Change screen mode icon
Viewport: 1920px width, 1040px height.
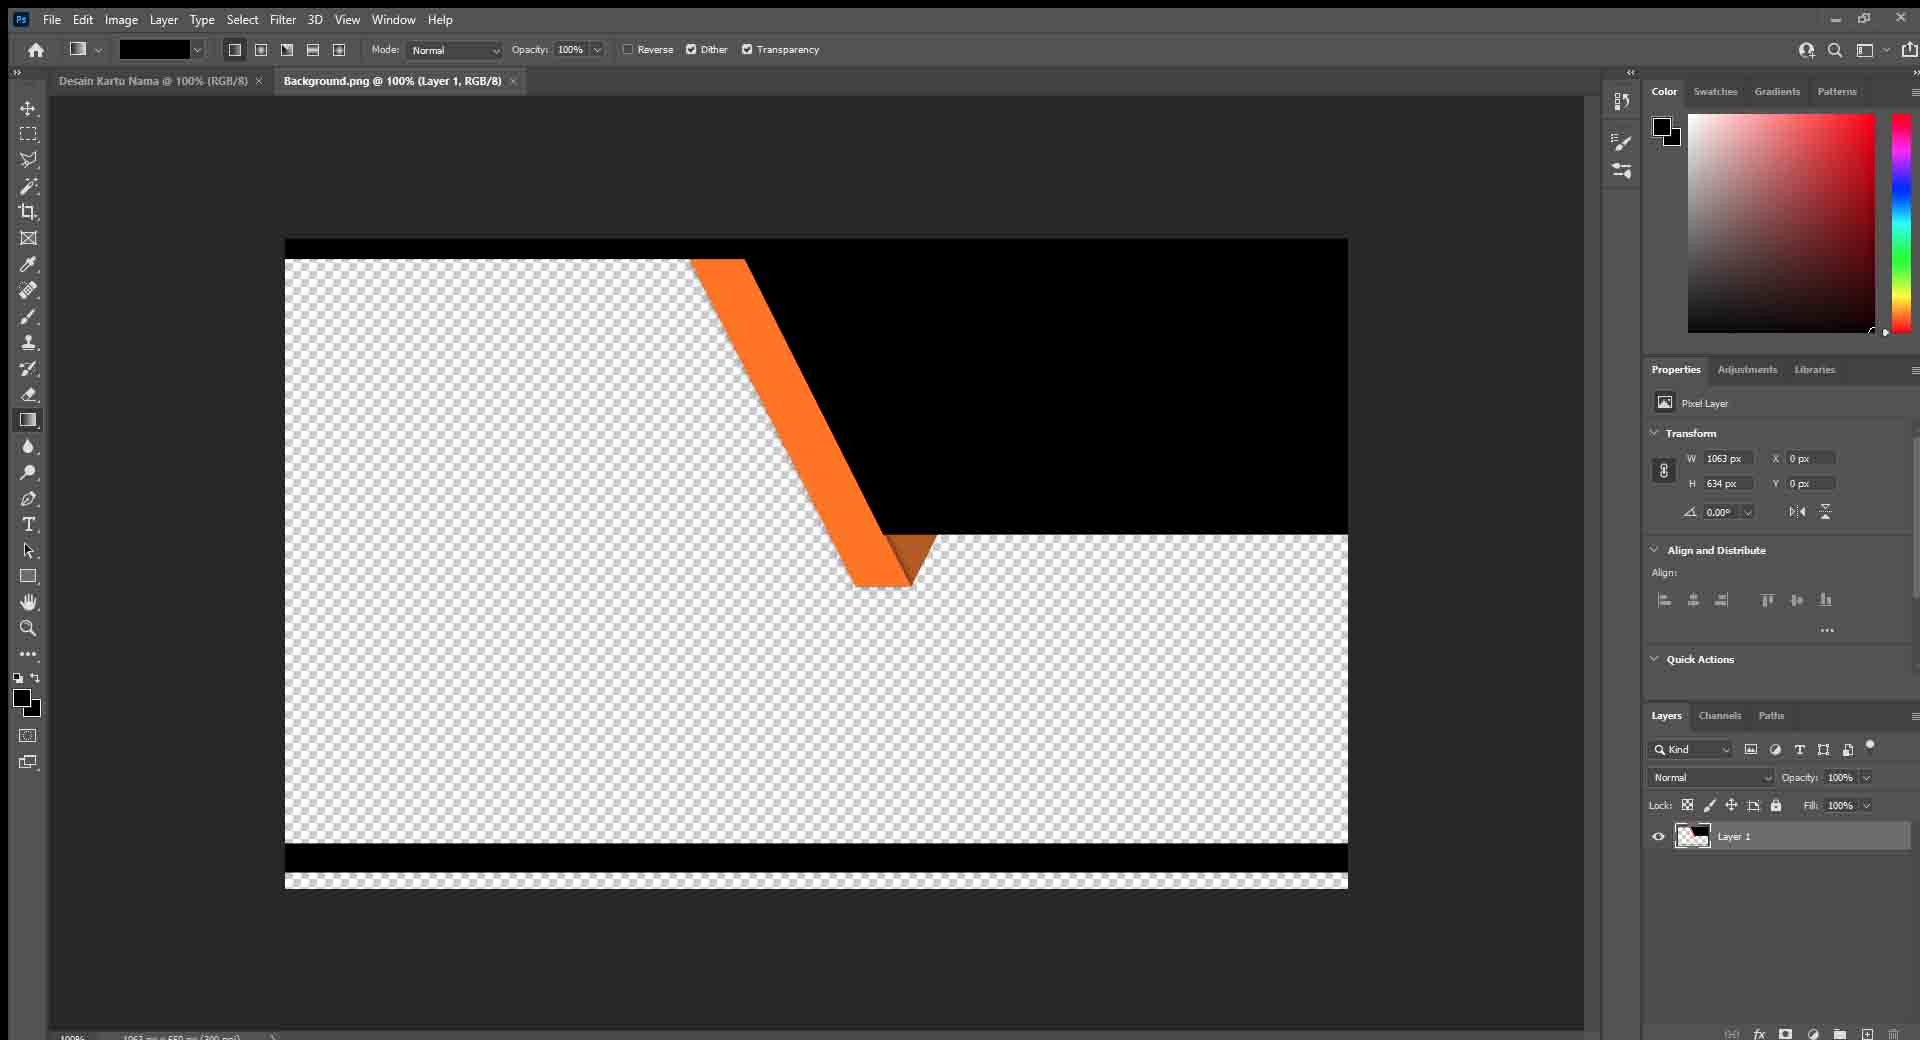pos(28,762)
